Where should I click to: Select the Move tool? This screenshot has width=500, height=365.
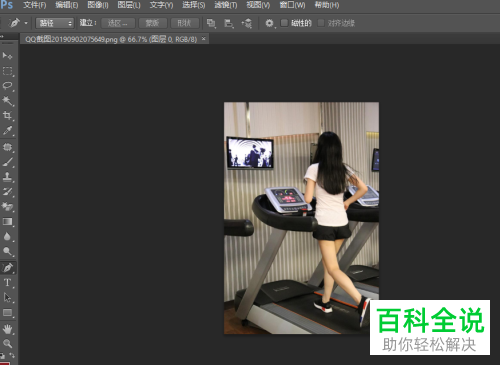coord(7,56)
